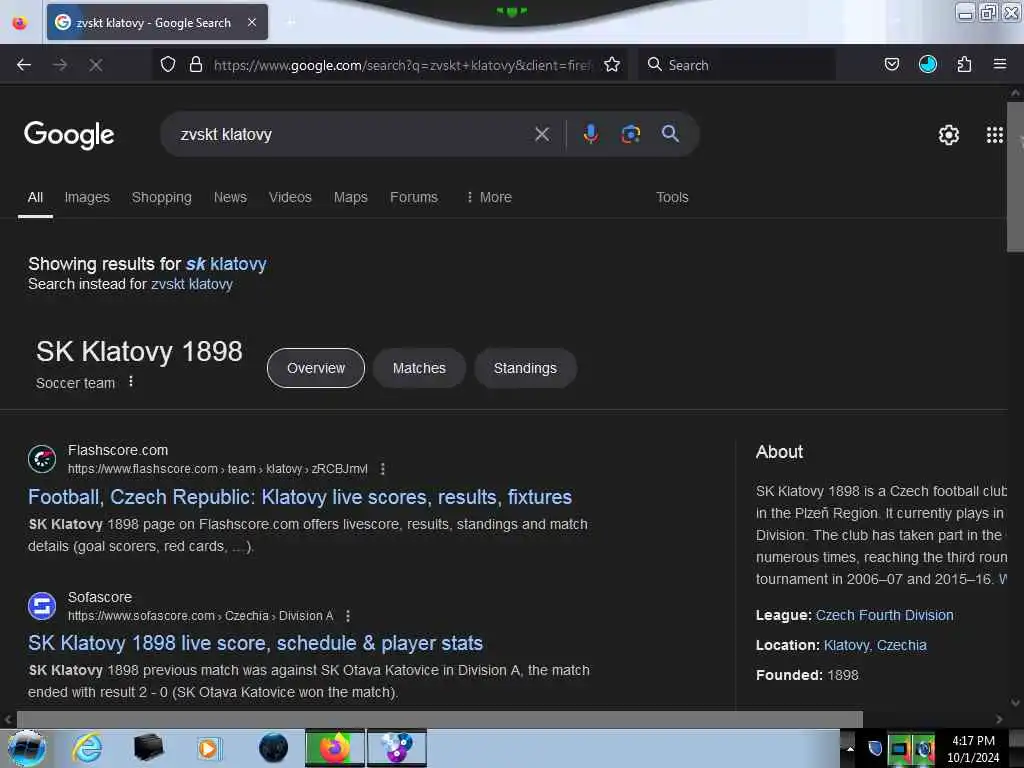Image resolution: width=1024 pixels, height=768 pixels.
Task: Bookmark this page with the star icon
Action: (x=612, y=65)
